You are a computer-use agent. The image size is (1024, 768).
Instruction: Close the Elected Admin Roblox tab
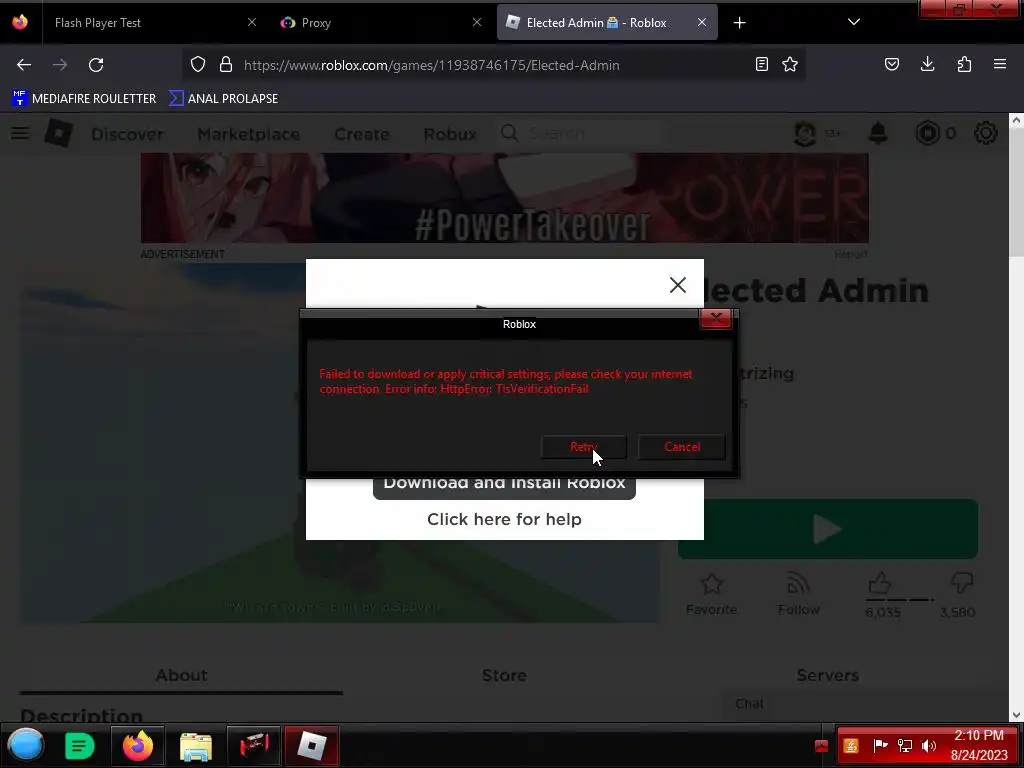pyautogui.click(x=701, y=23)
